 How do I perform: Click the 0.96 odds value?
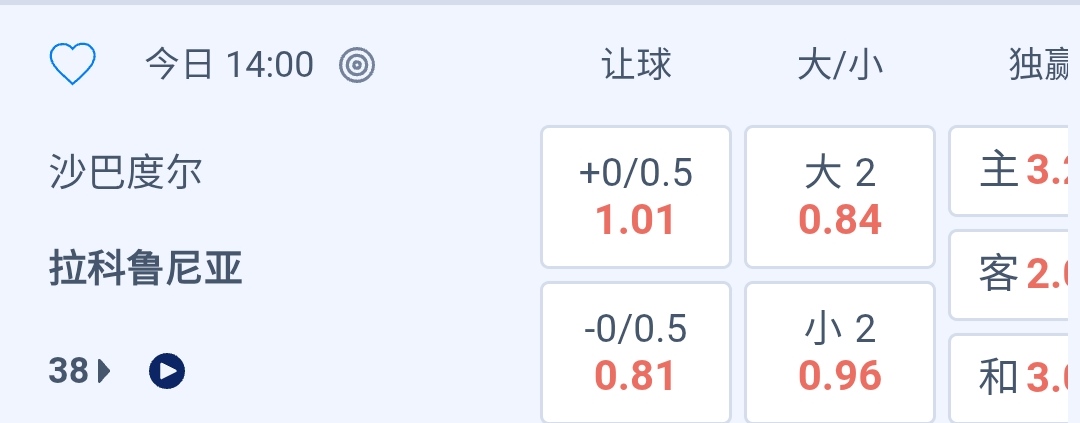(x=840, y=376)
